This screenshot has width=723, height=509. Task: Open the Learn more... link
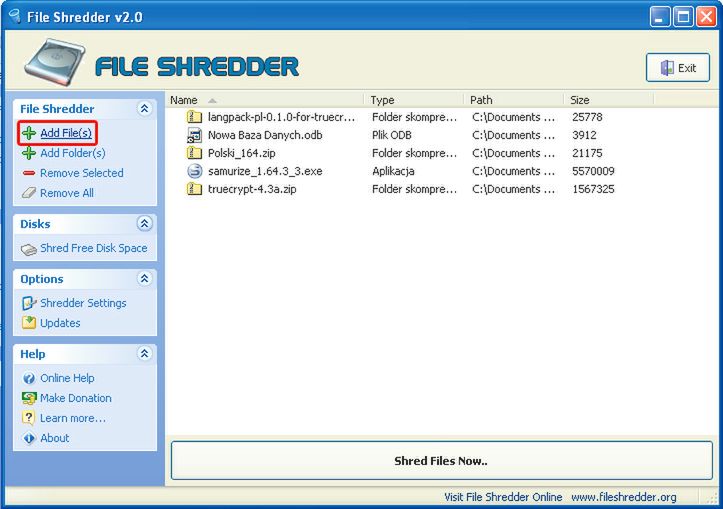pyautogui.click(x=73, y=418)
